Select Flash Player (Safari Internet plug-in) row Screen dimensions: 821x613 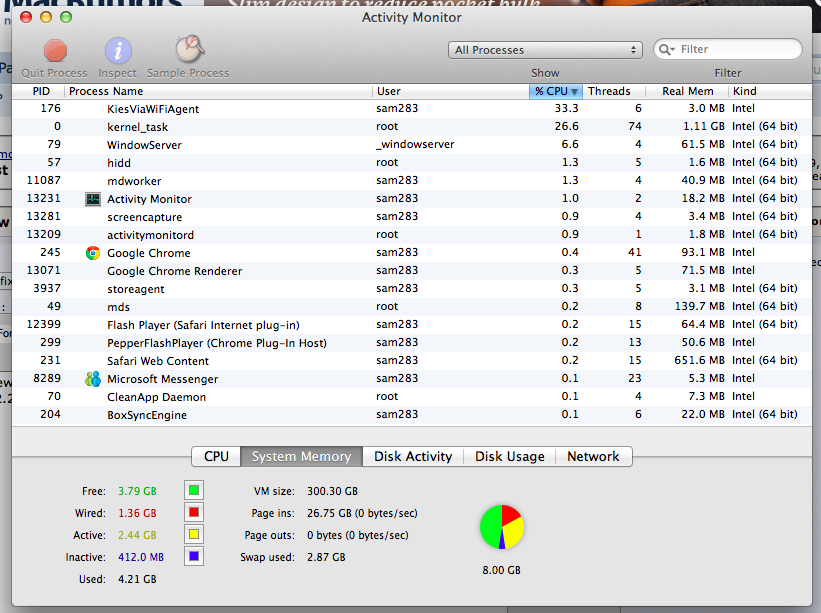pos(412,325)
